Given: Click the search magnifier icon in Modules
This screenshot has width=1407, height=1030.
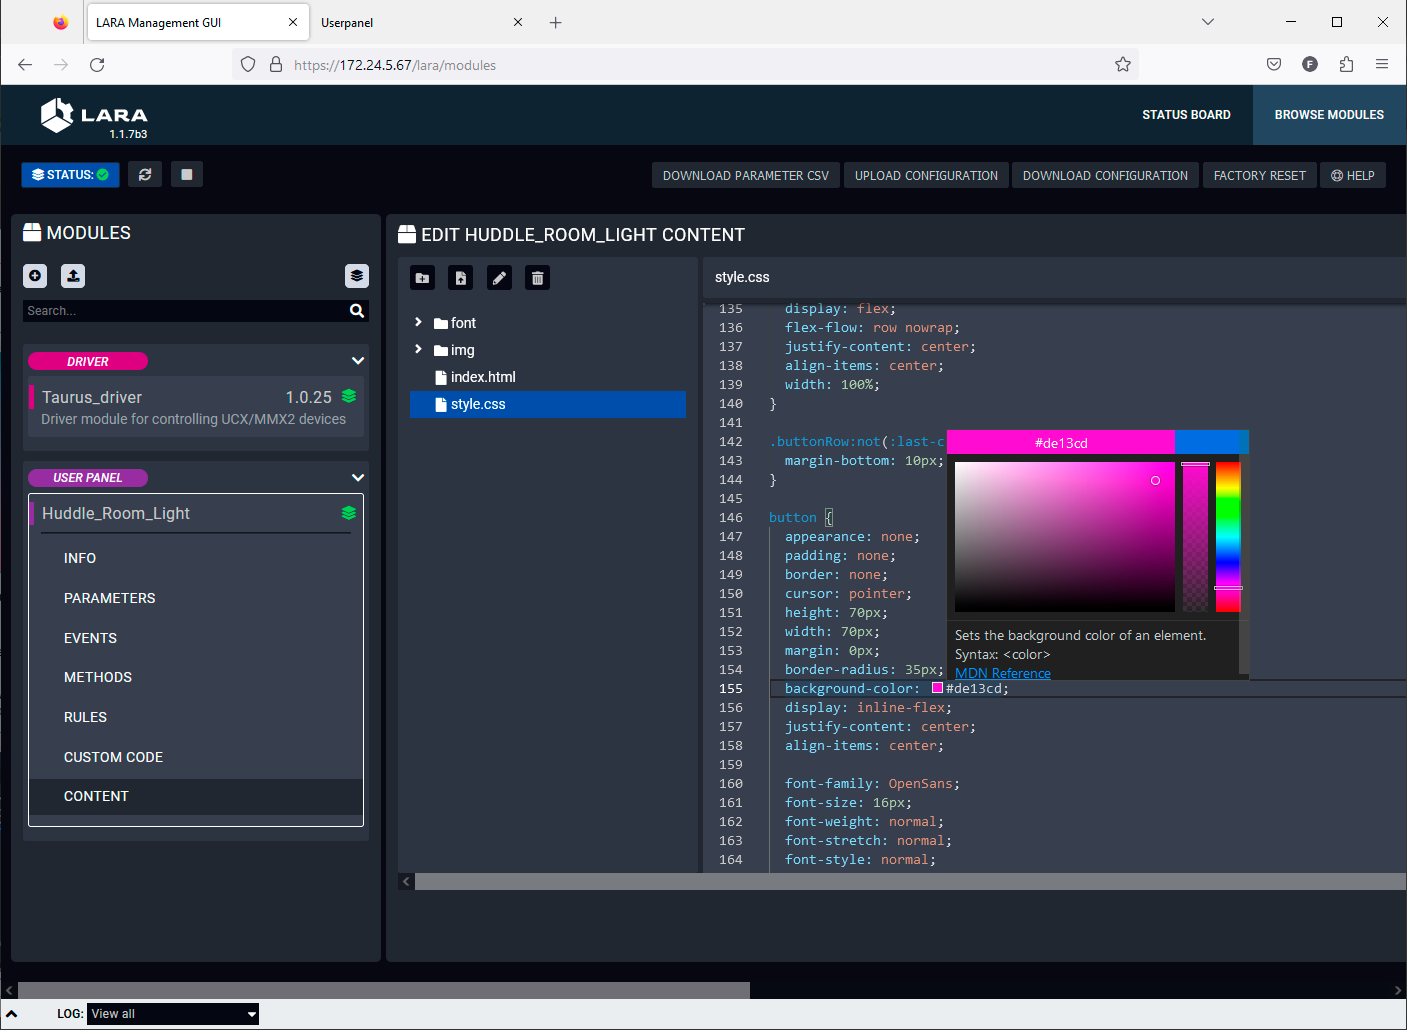Looking at the screenshot, I should 357,311.
